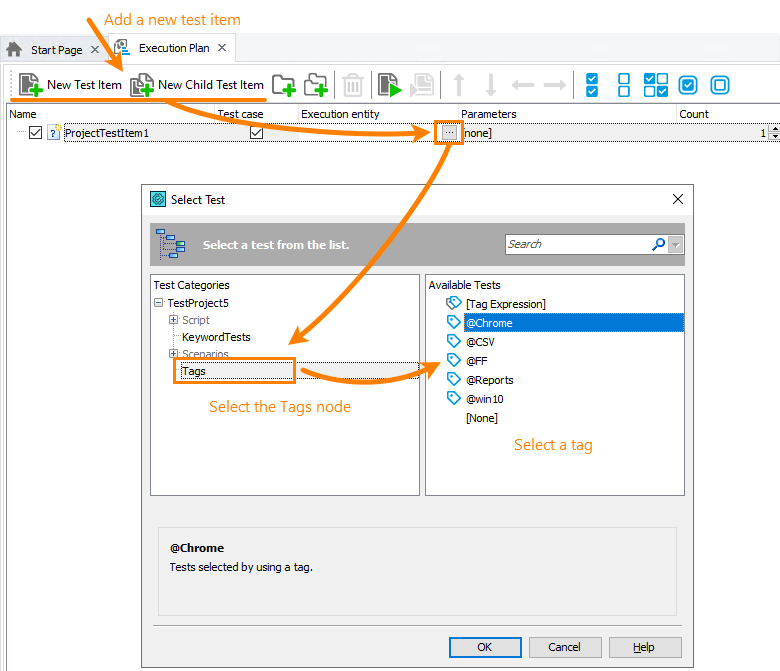The image size is (780, 671).
Task: Click OK in the Select Test dialog
Action: pos(485,647)
